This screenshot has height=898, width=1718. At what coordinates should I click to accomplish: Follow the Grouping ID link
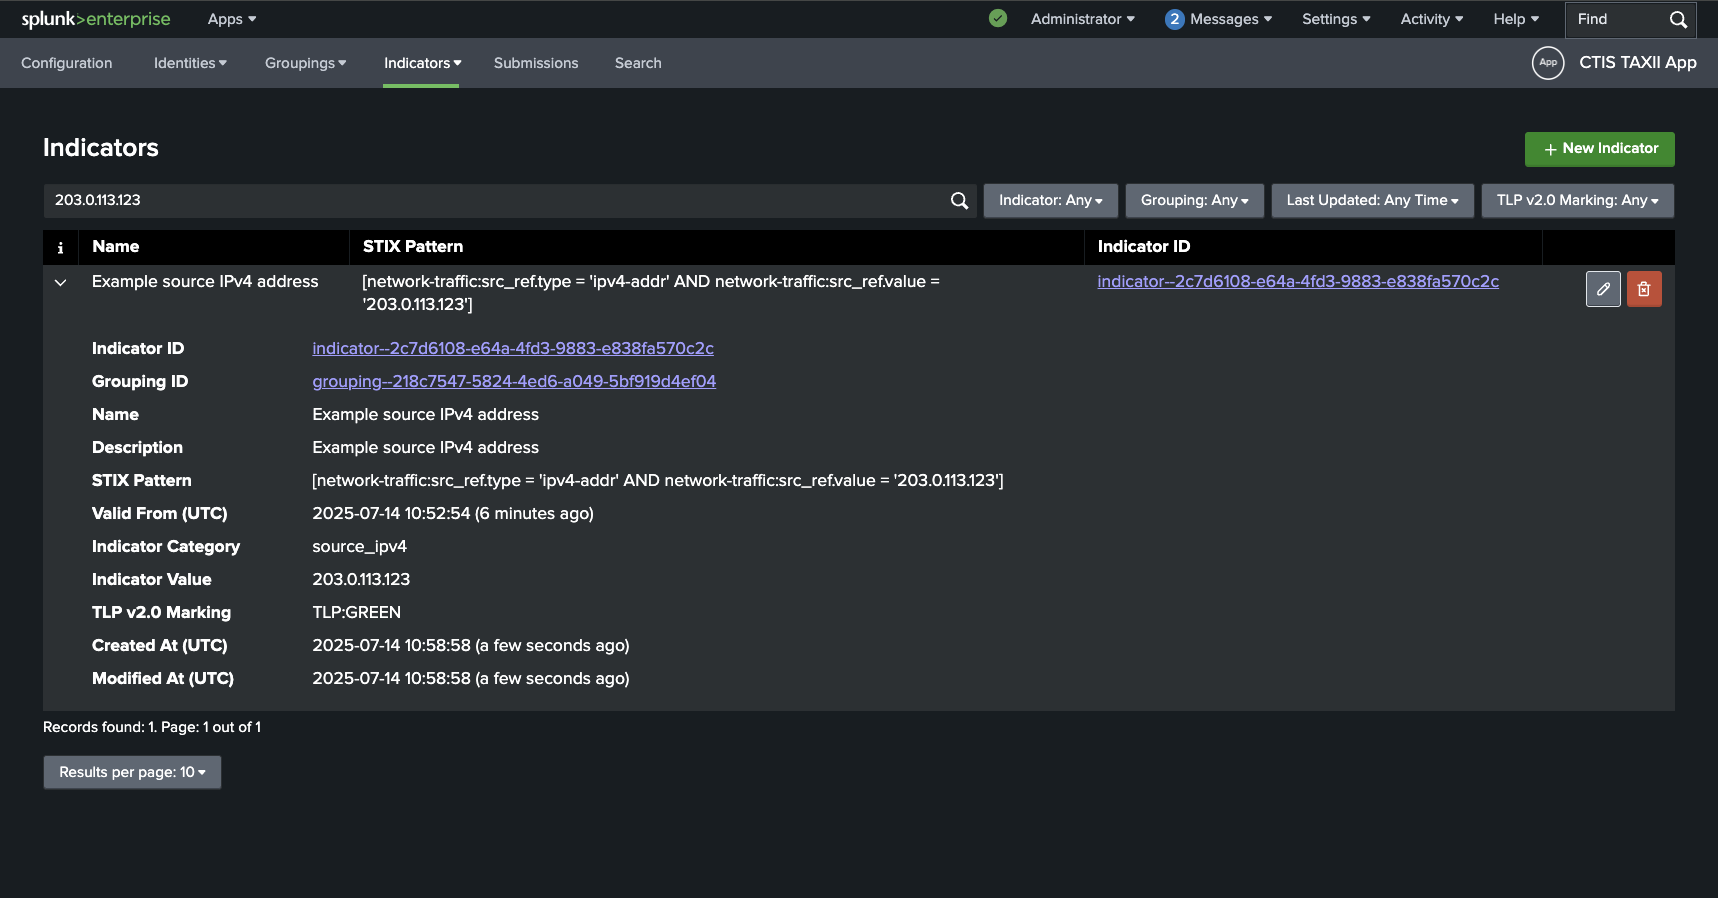click(x=514, y=381)
